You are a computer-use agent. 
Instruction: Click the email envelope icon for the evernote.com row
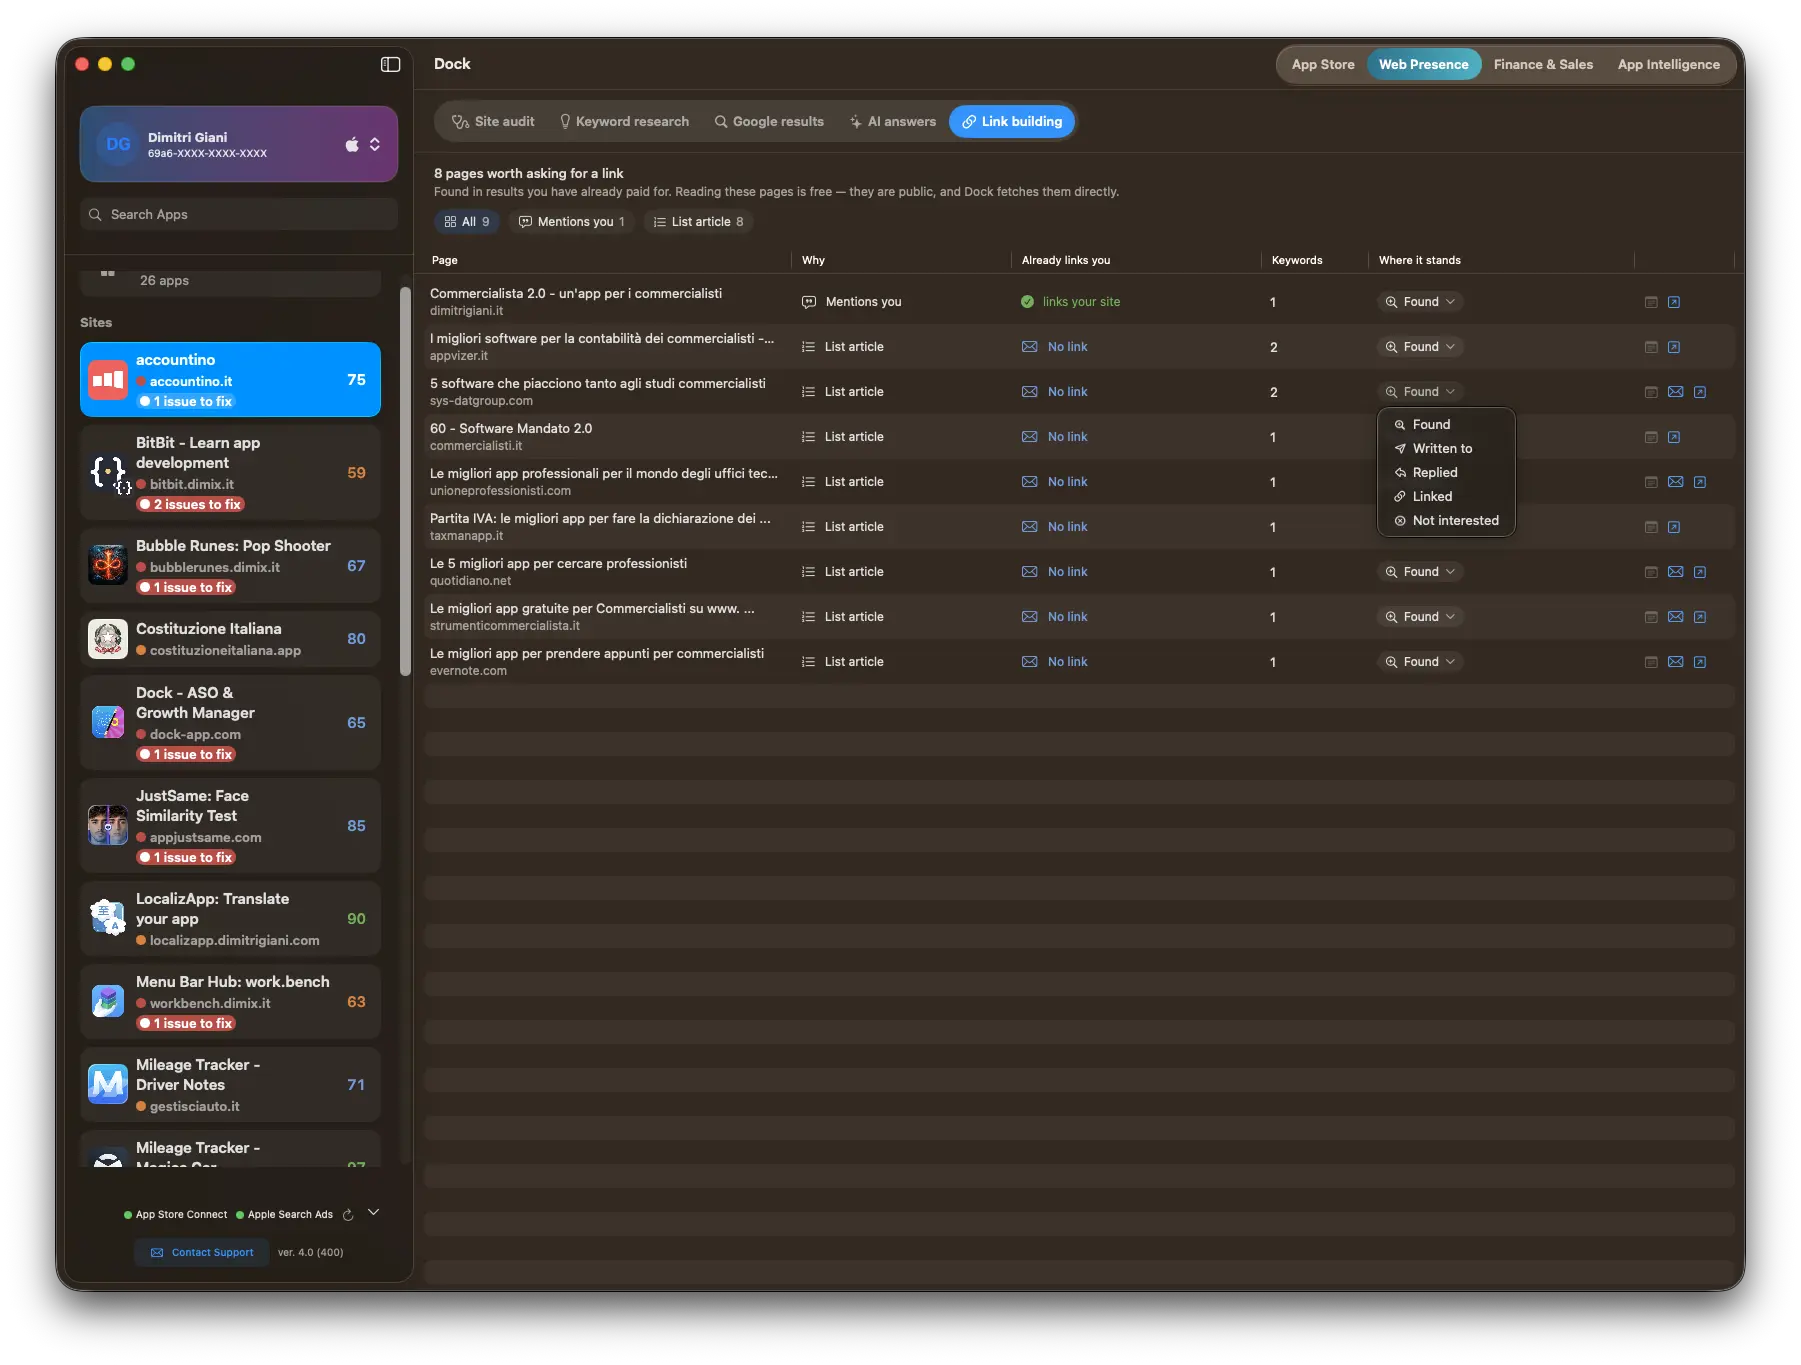pyautogui.click(x=1676, y=662)
